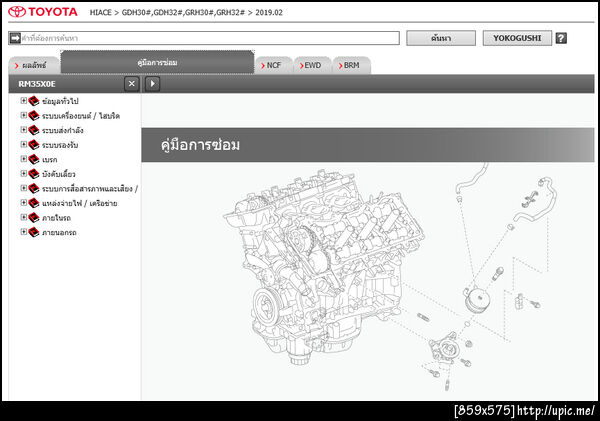The width and height of the screenshot is (600, 421).
Task: Select ภายในรถ label in the tree
Action: (56, 218)
